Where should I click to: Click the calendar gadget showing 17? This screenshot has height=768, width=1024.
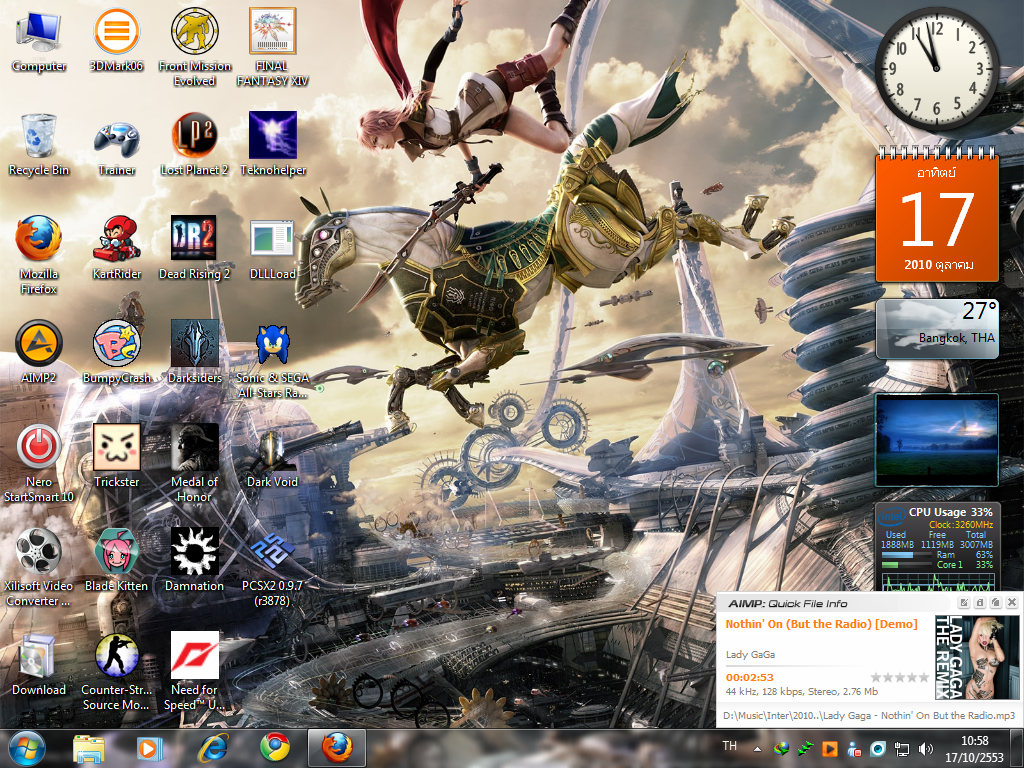(x=937, y=214)
